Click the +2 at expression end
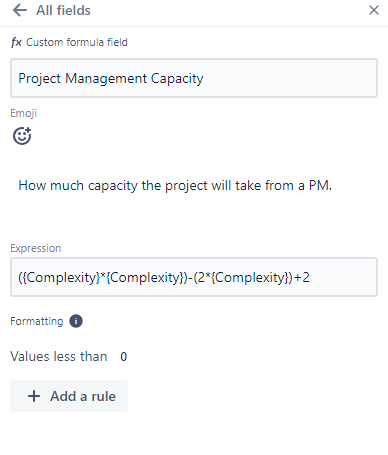This screenshot has width=388, height=455. [x=302, y=277]
